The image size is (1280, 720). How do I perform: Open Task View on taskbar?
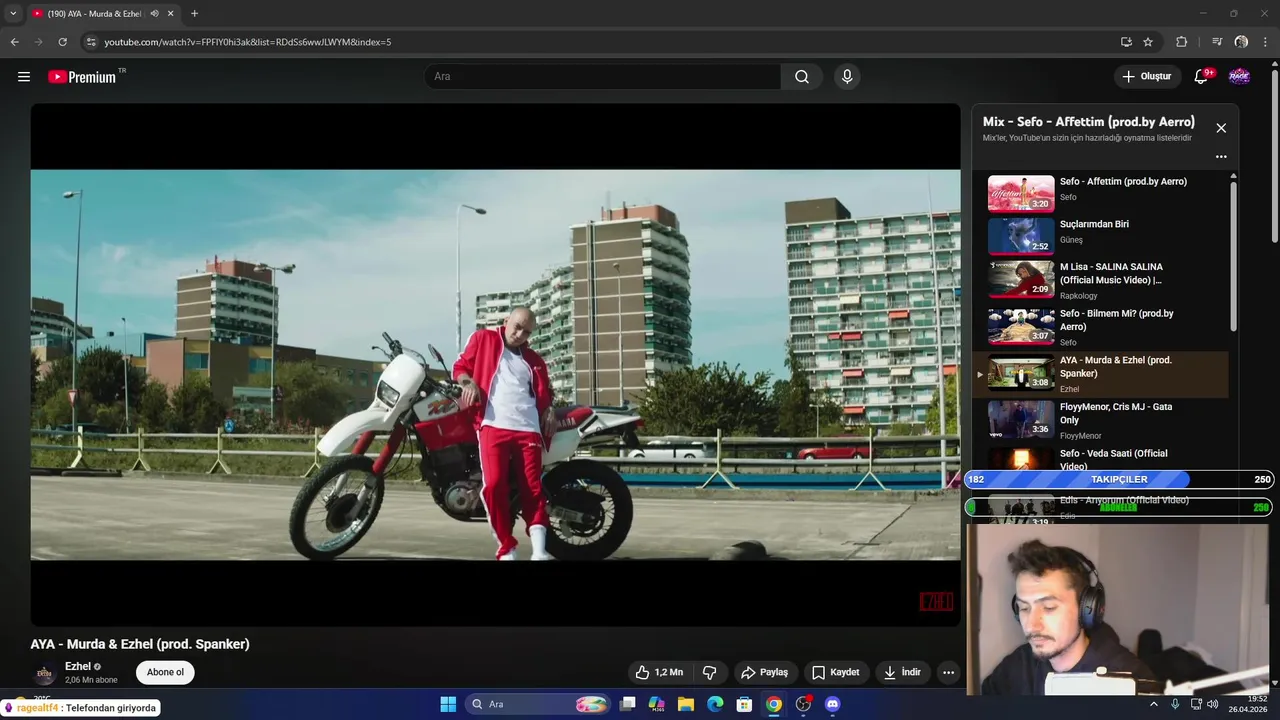(x=627, y=704)
